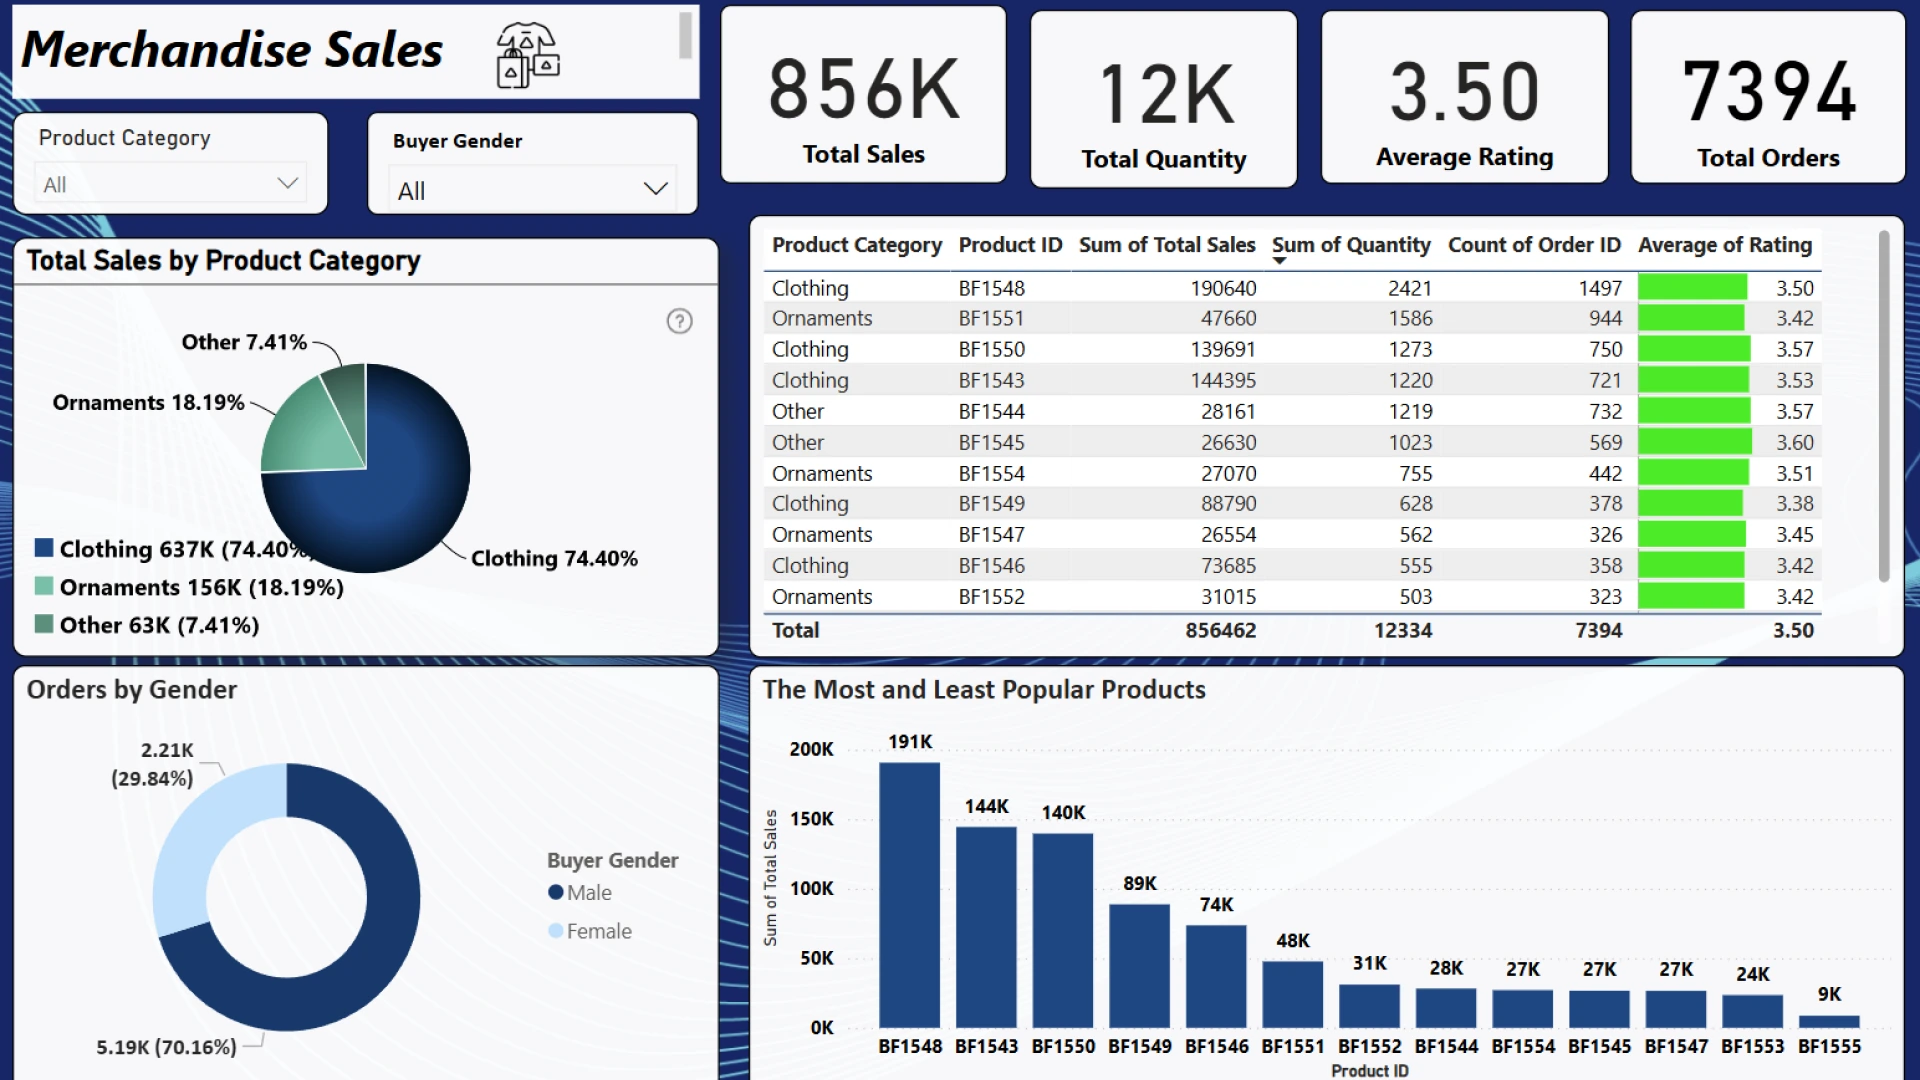This screenshot has height=1080, width=1920.
Task: Select the BF1544 cell in the table
Action: coord(991,411)
